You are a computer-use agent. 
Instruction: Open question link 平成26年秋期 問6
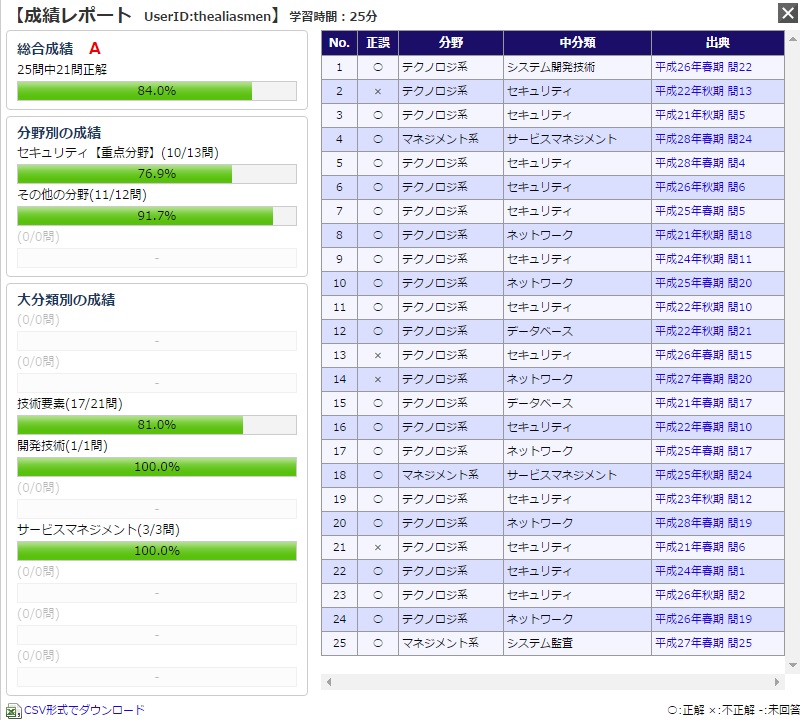(700, 187)
